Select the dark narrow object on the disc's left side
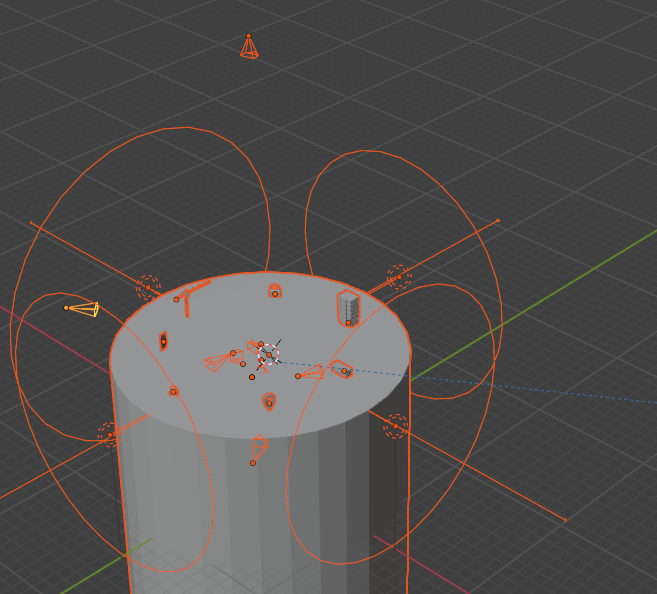Viewport: 657px width, 594px height. [x=163, y=341]
